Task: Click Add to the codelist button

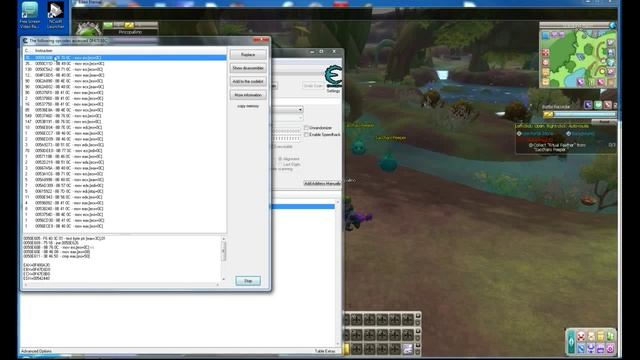Action: click(248, 82)
